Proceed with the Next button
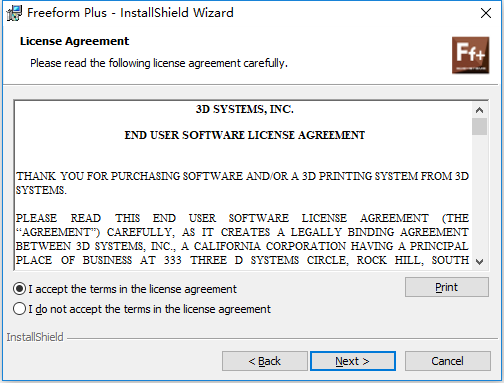Image resolution: width=504 pixels, height=383 pixels. coord(353,361)
